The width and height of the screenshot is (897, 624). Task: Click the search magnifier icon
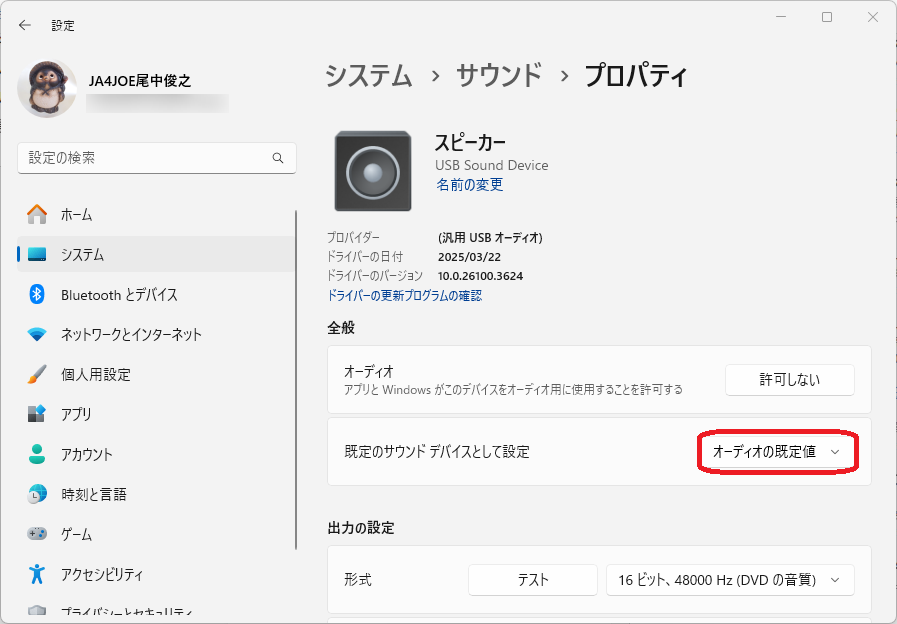pos(278,158)
